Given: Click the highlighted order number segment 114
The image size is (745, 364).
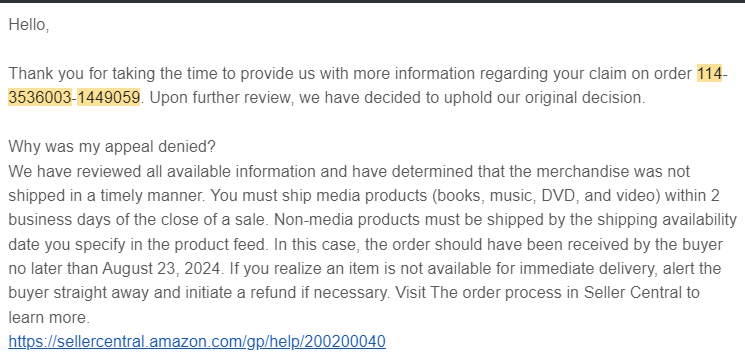Looking at the screenshot, I should tap(709, 74).
